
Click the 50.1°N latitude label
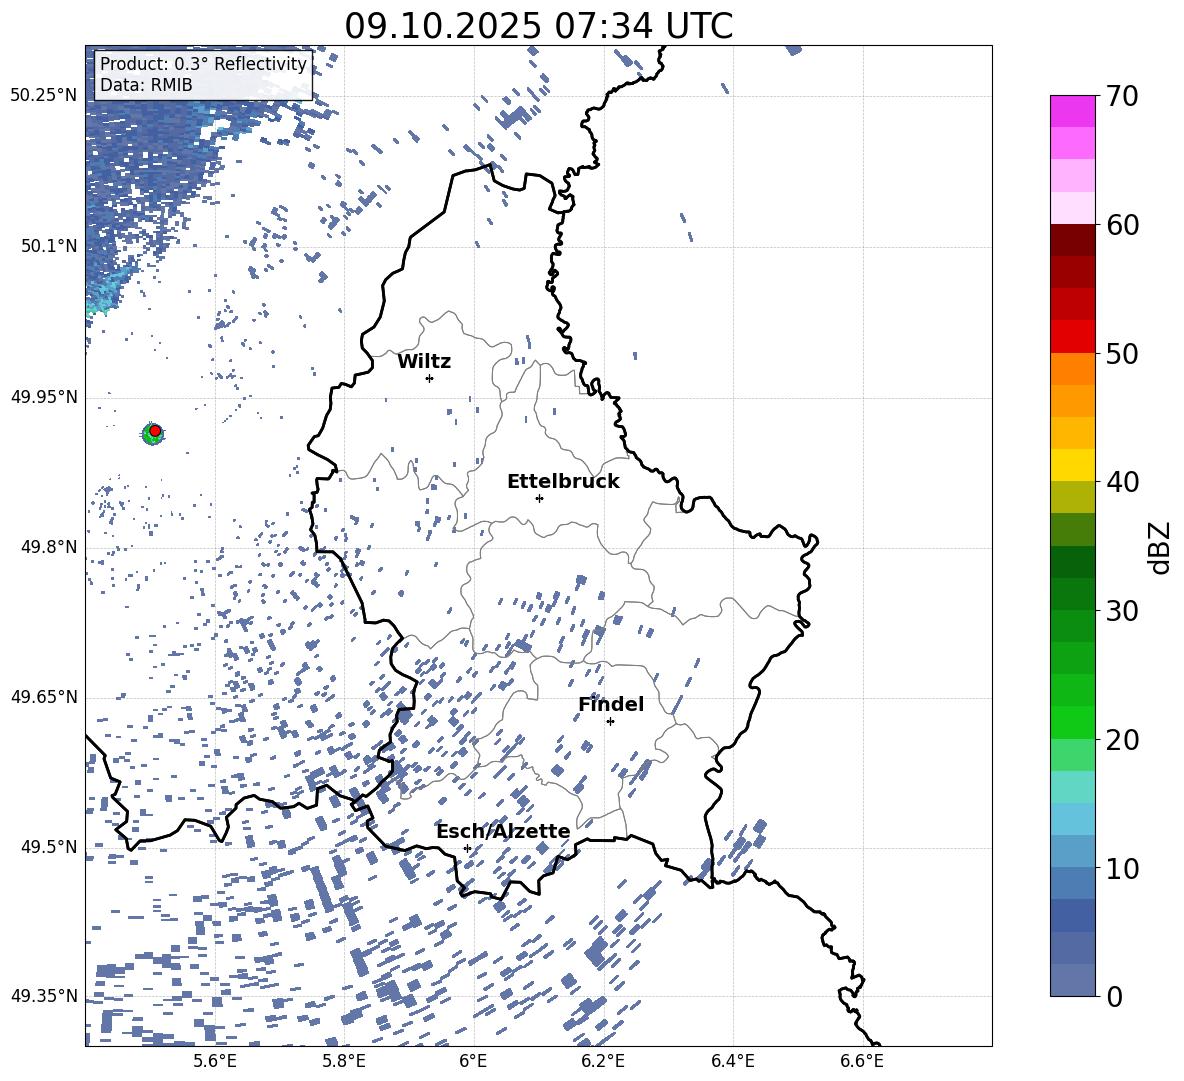click(x=49, y=246)
